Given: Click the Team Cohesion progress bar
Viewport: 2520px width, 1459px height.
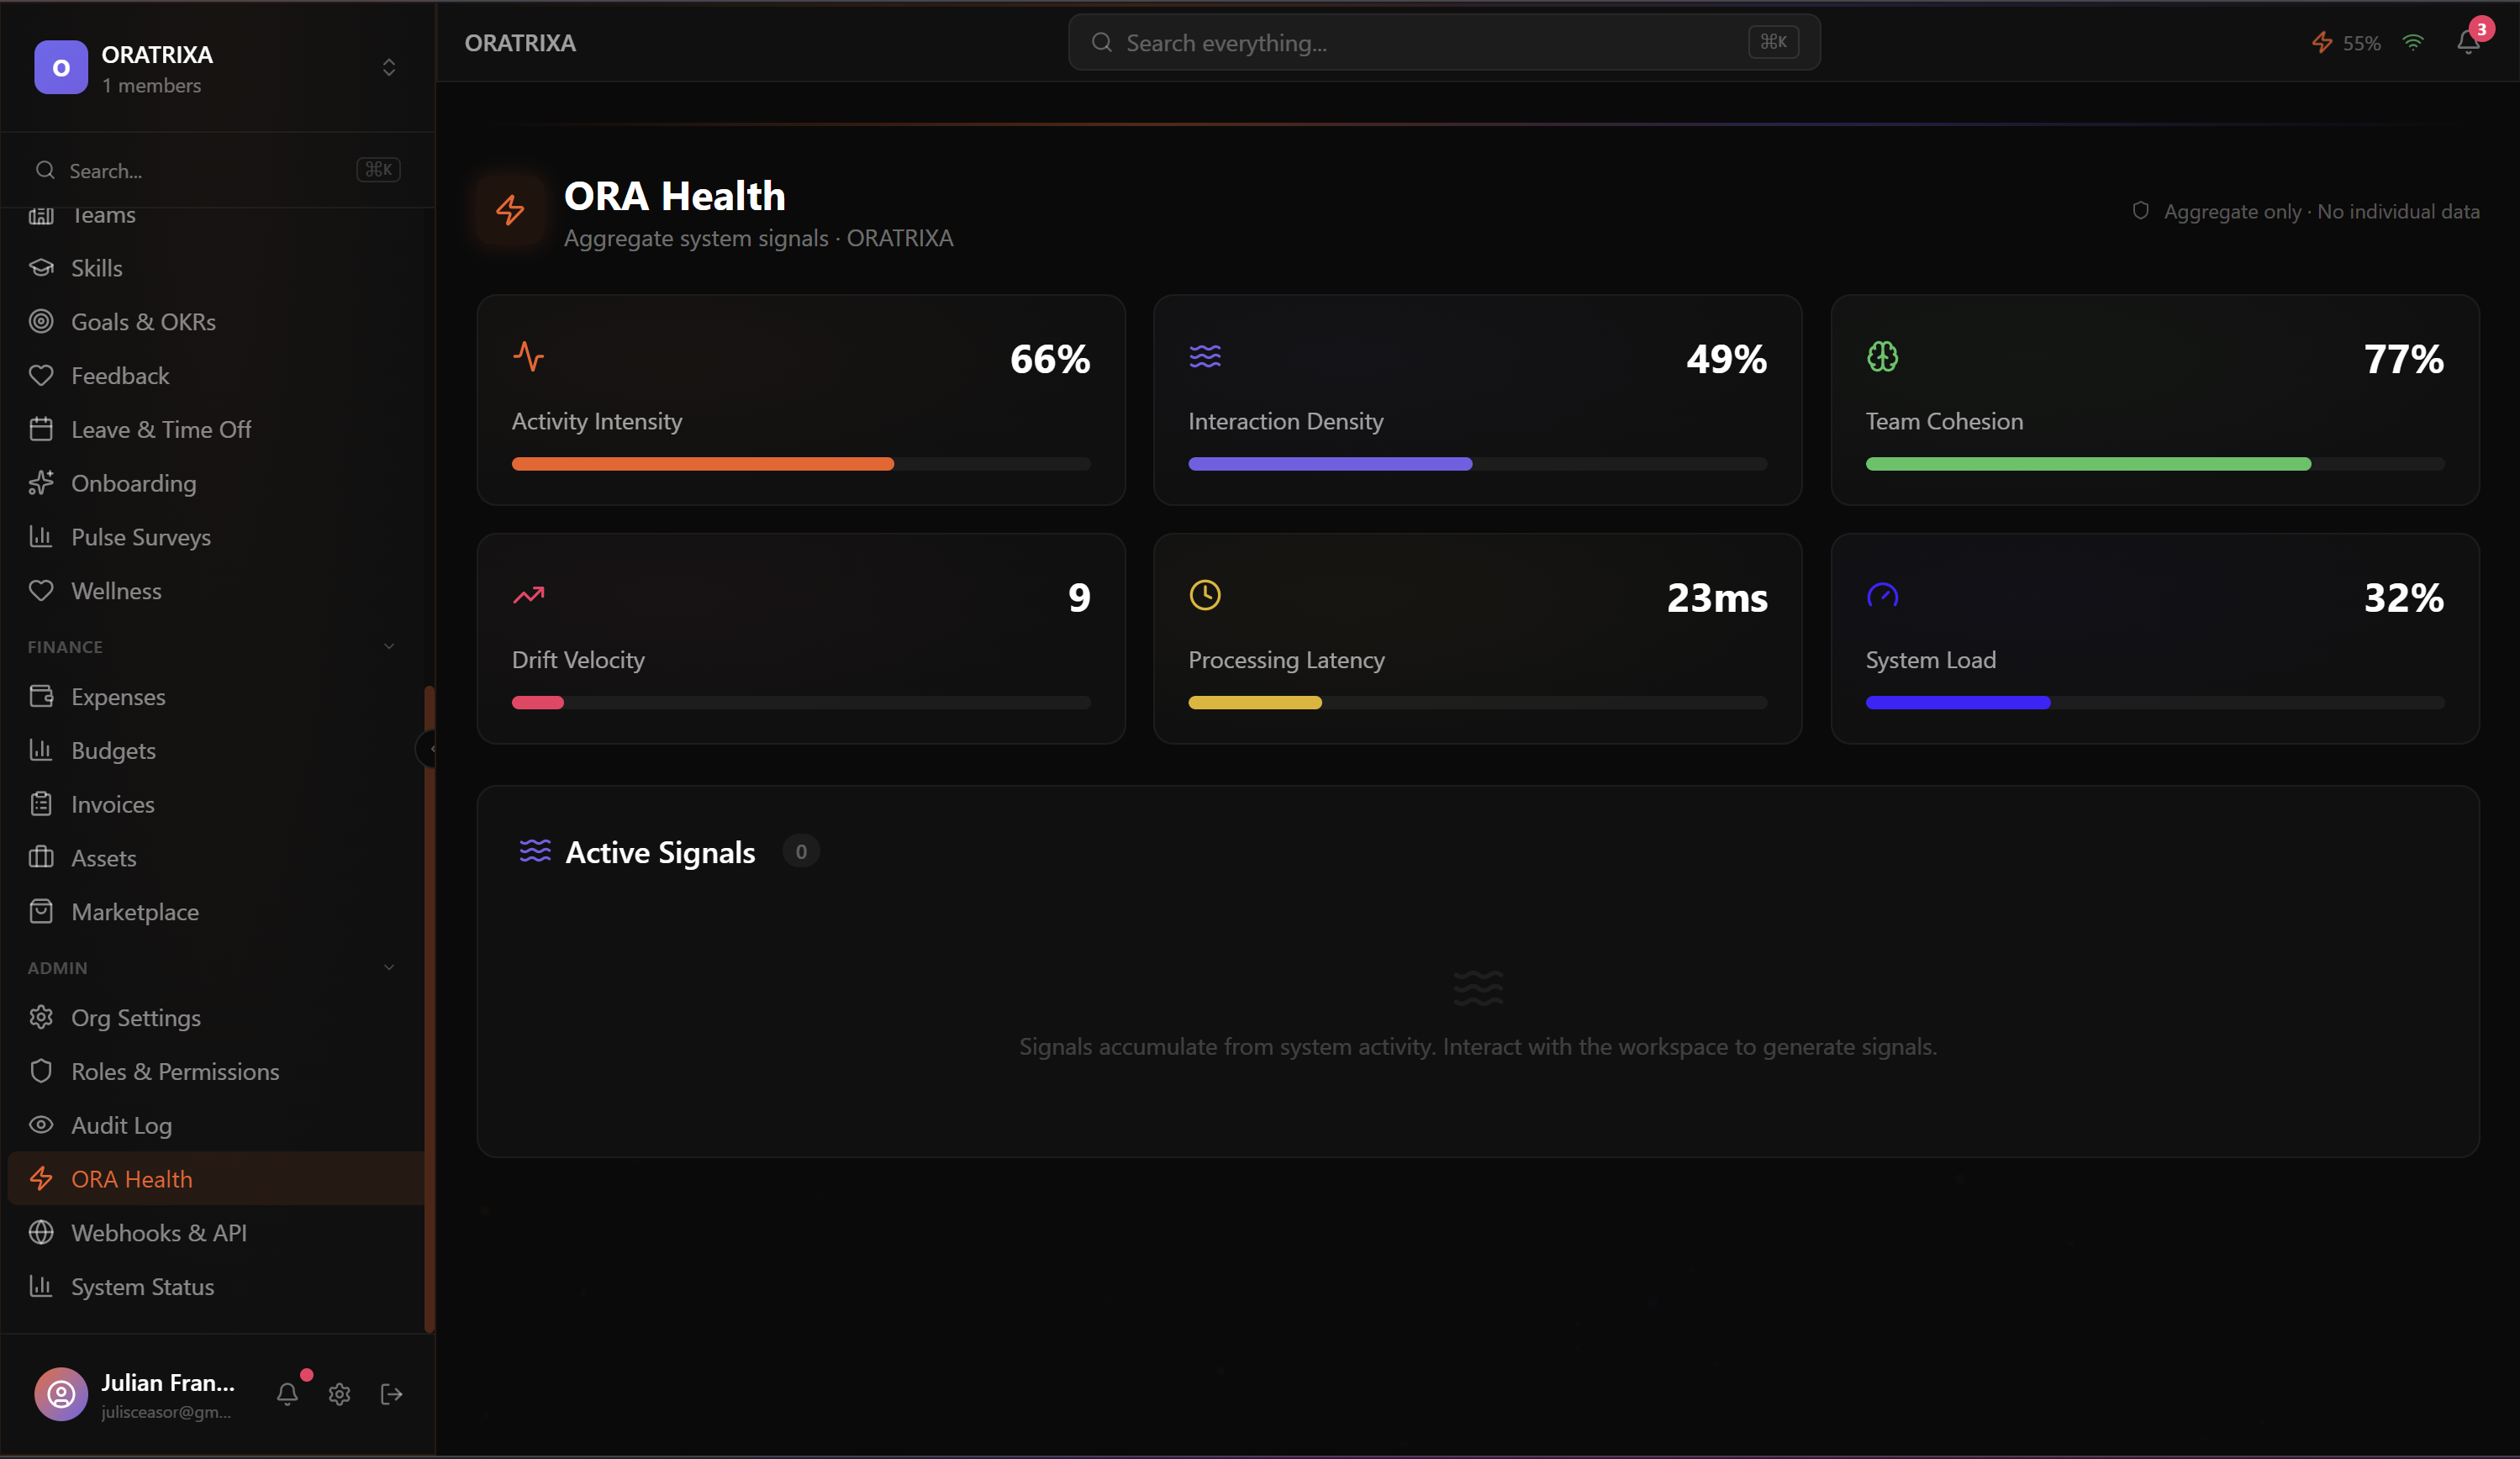Looking at the screenshot, I should (x=2155, y=464).
